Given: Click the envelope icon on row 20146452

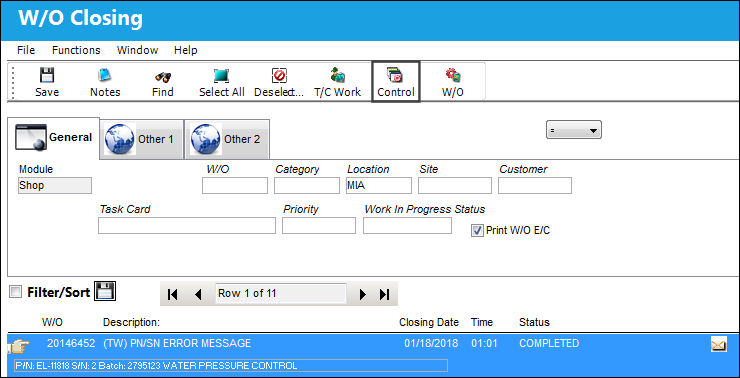Looking at the screenshot, I should 718,345.
